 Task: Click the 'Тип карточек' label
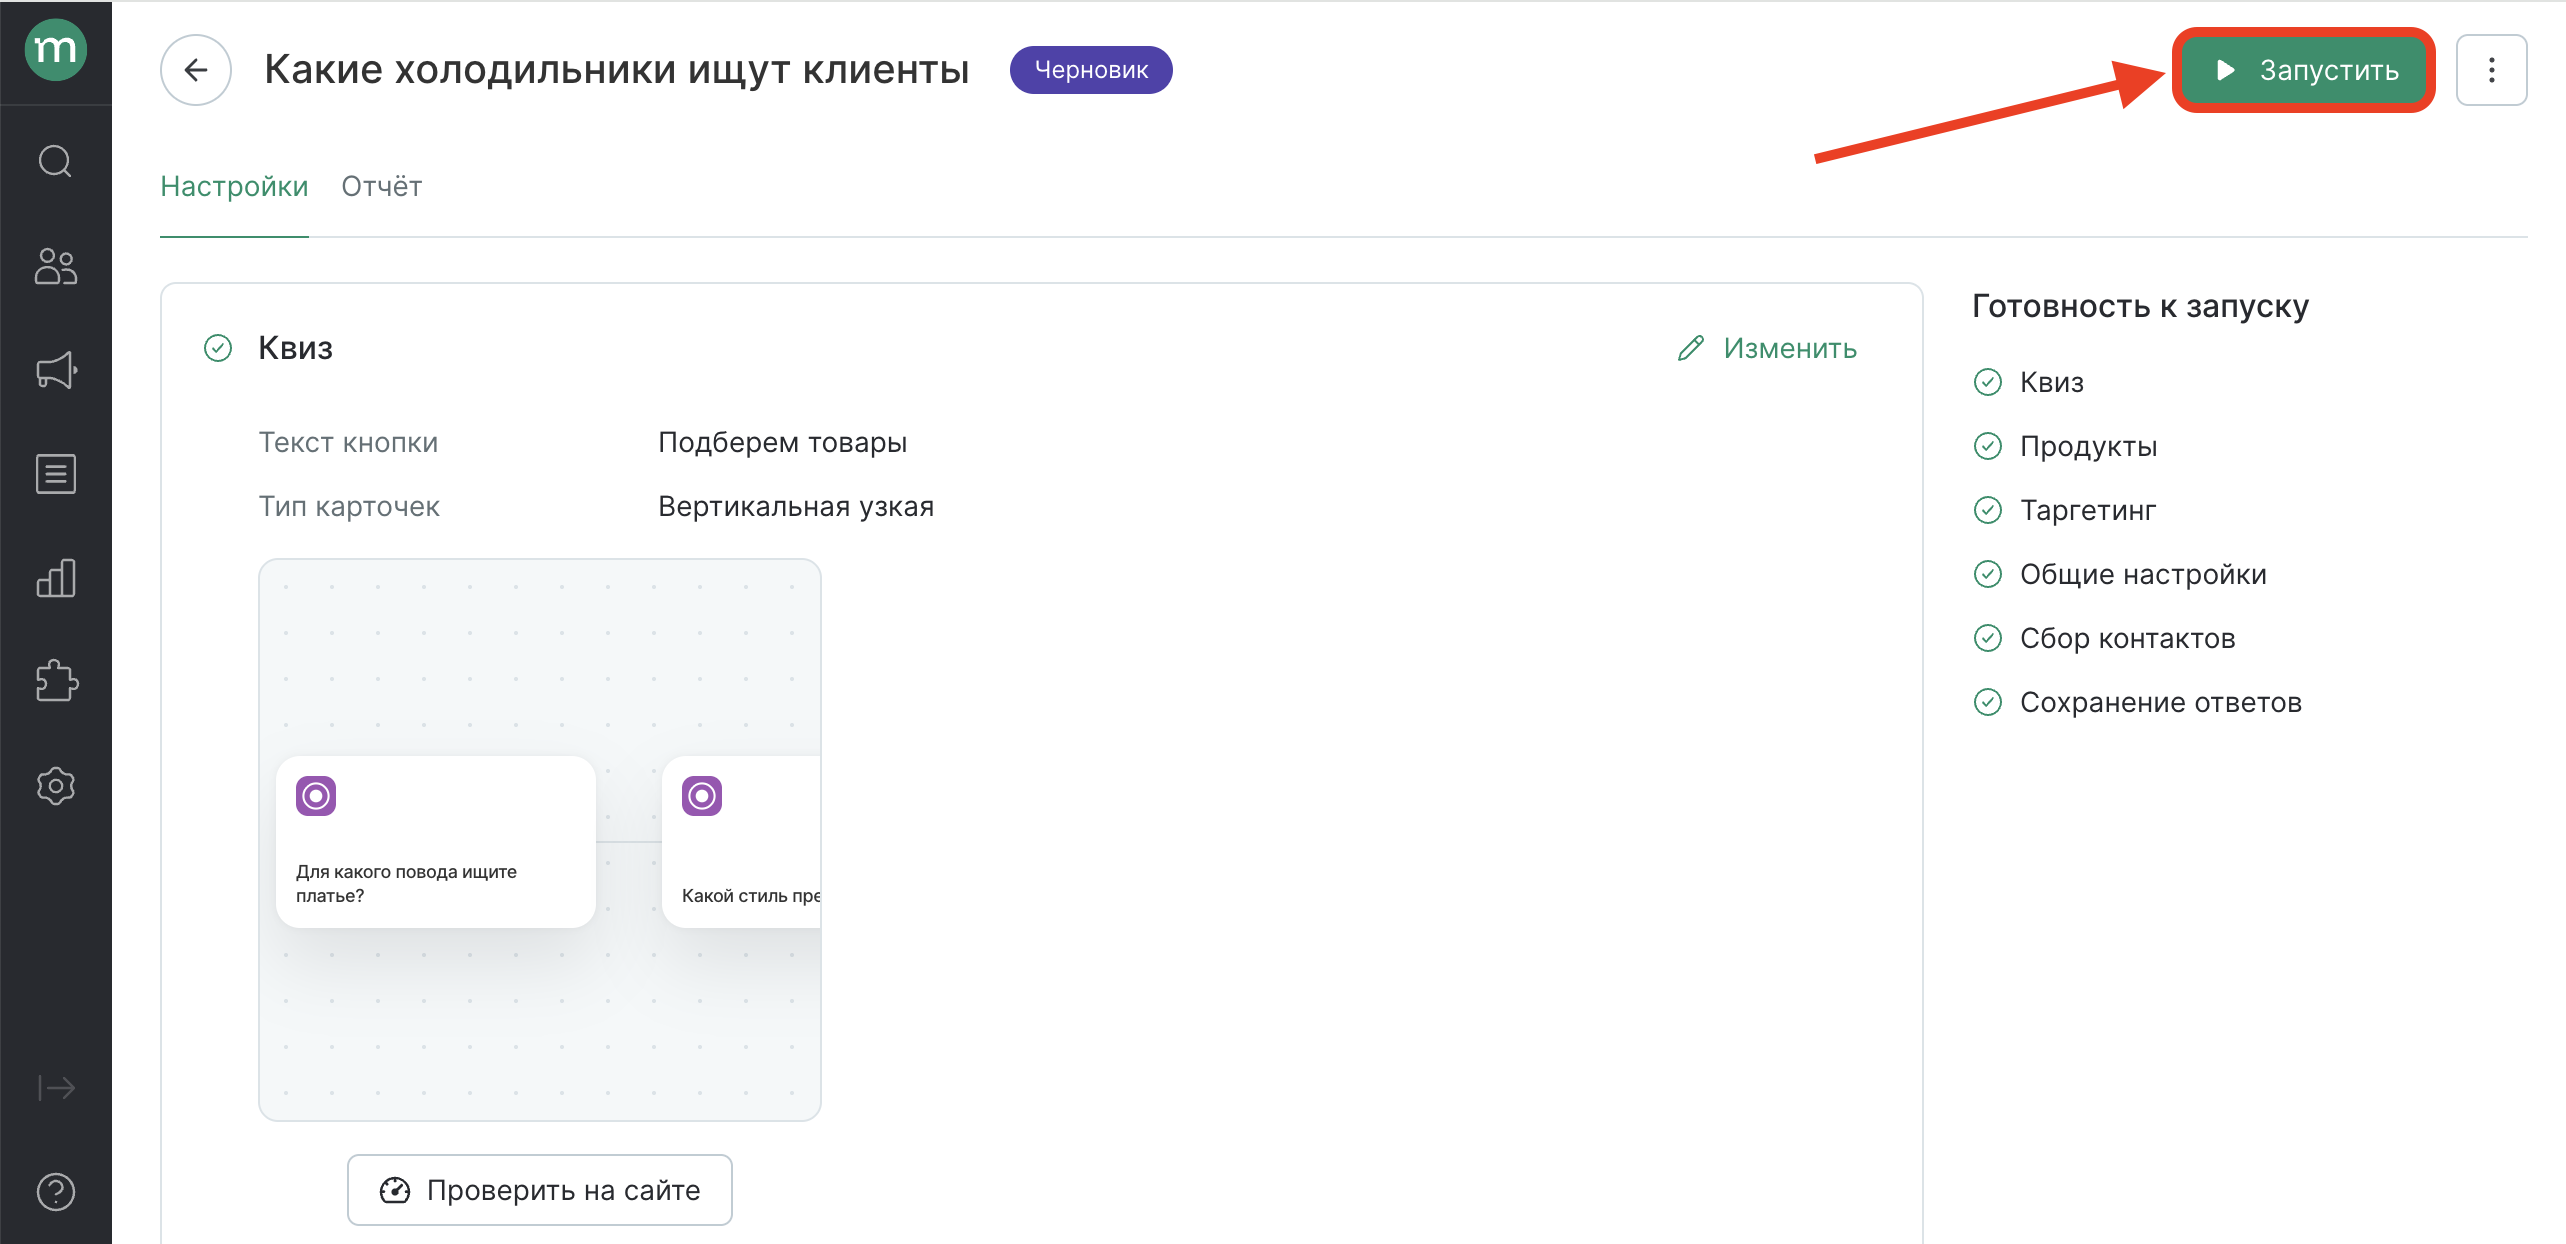[x=349, y=507]
